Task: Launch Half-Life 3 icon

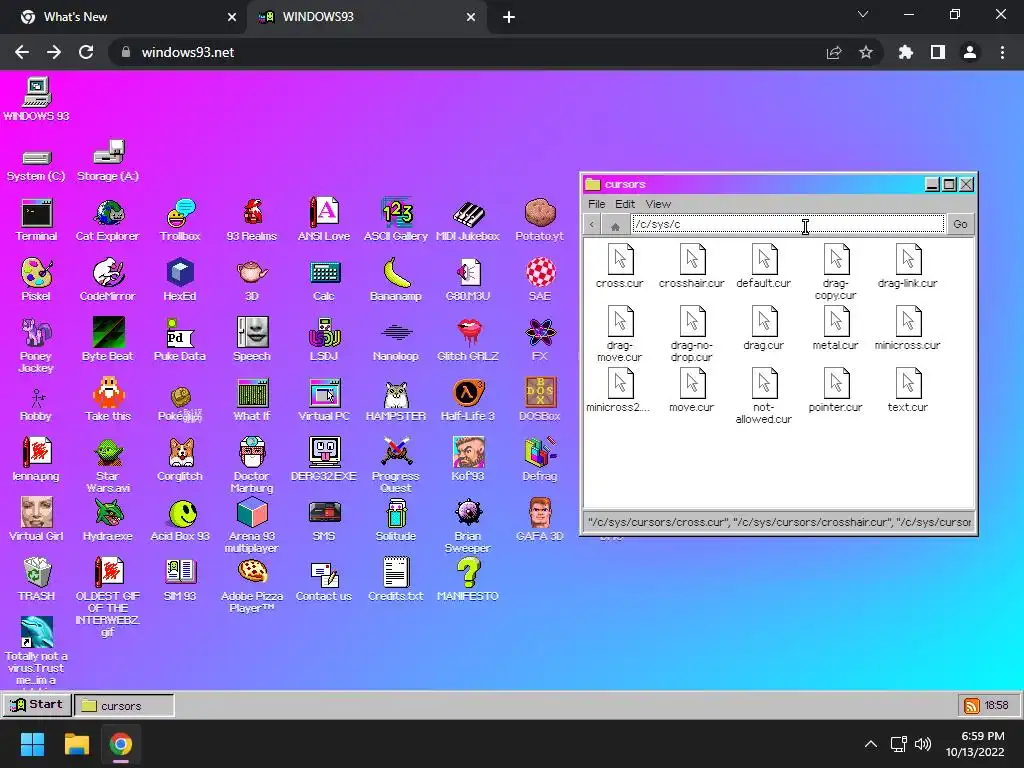Action: (468, 400)
